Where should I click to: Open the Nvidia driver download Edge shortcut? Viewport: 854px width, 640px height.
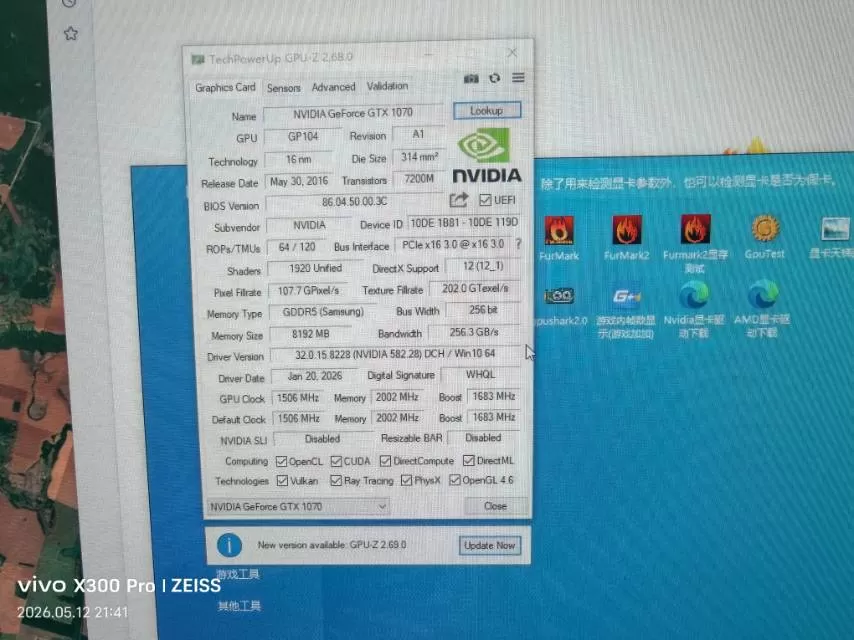click(x=694, y=296)
